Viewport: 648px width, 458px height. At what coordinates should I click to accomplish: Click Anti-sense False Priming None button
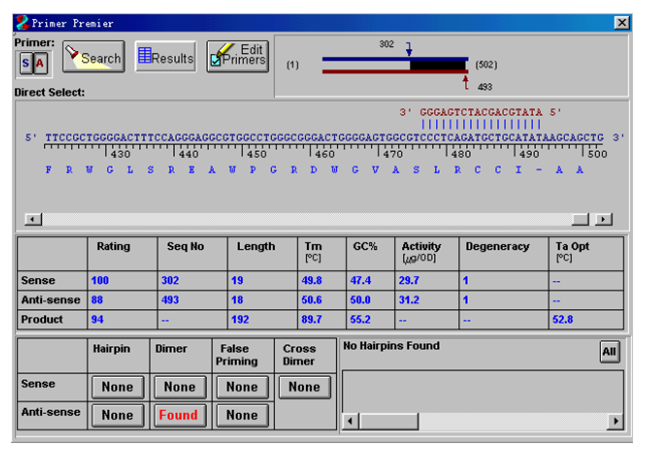pos(242,414)
